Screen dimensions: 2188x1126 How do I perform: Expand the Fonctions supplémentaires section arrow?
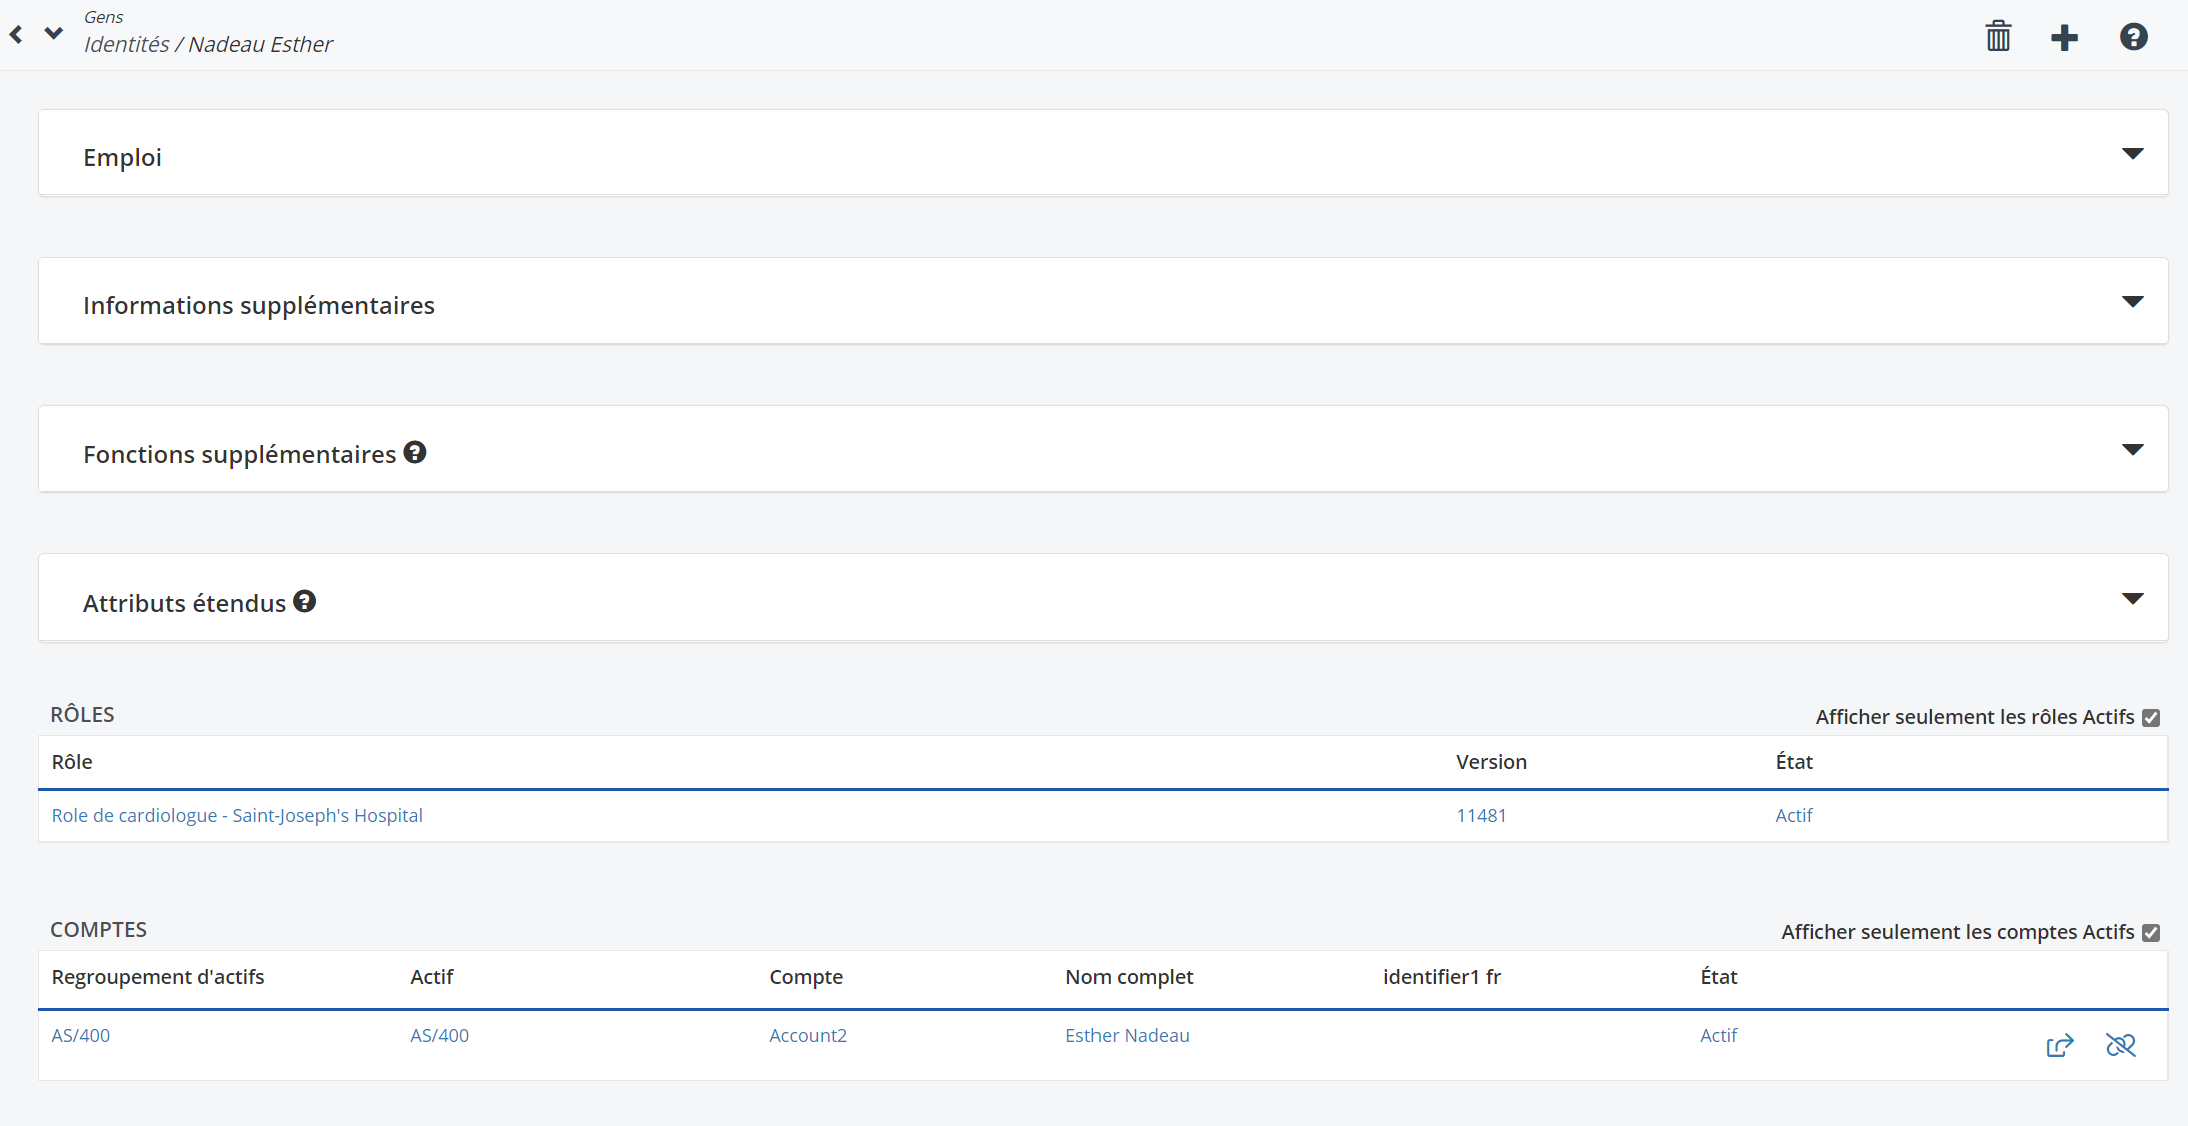click(2132, 450)
